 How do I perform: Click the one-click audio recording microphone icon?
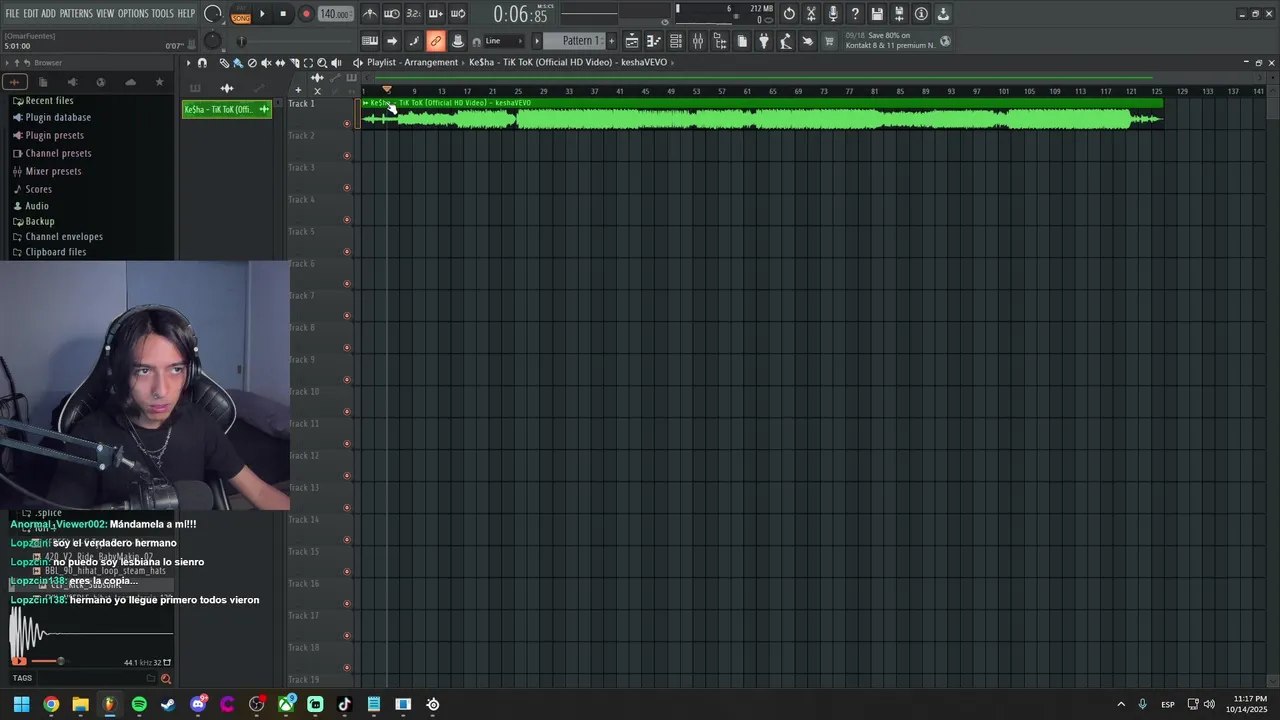[833, 14]
